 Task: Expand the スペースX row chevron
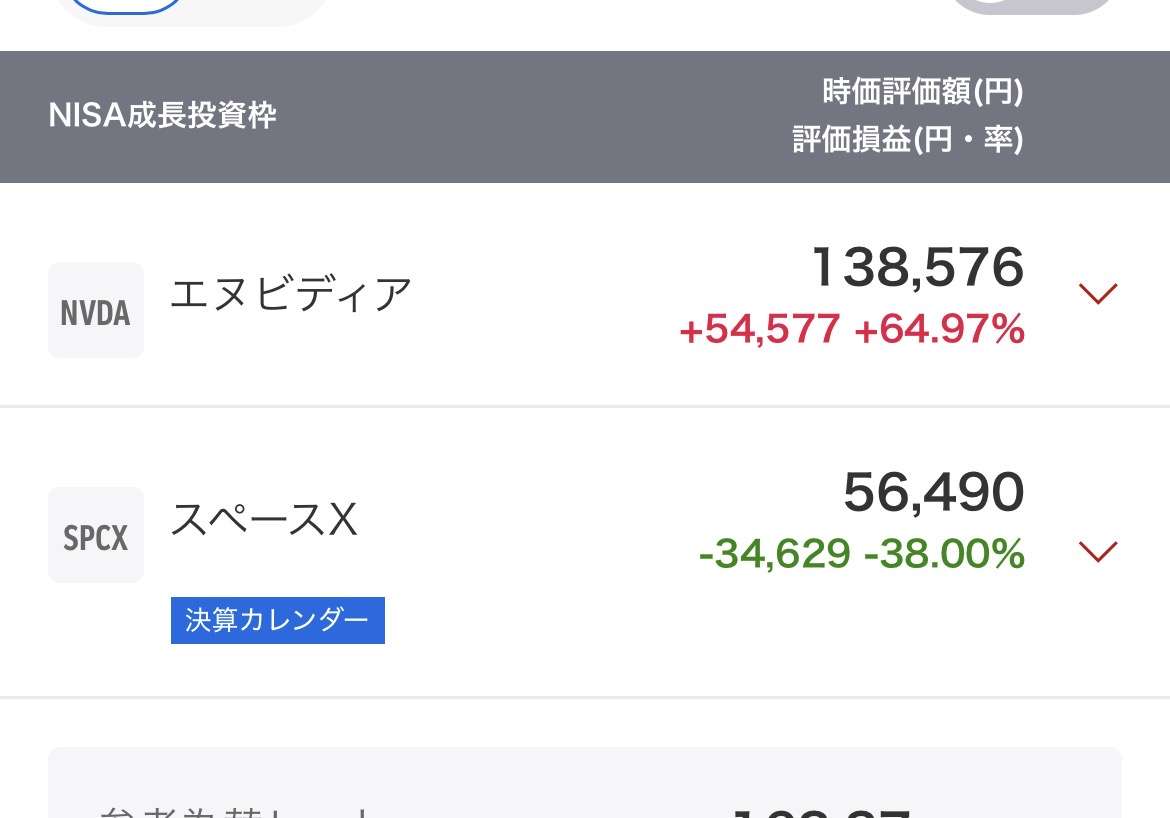click(1098, 552)
